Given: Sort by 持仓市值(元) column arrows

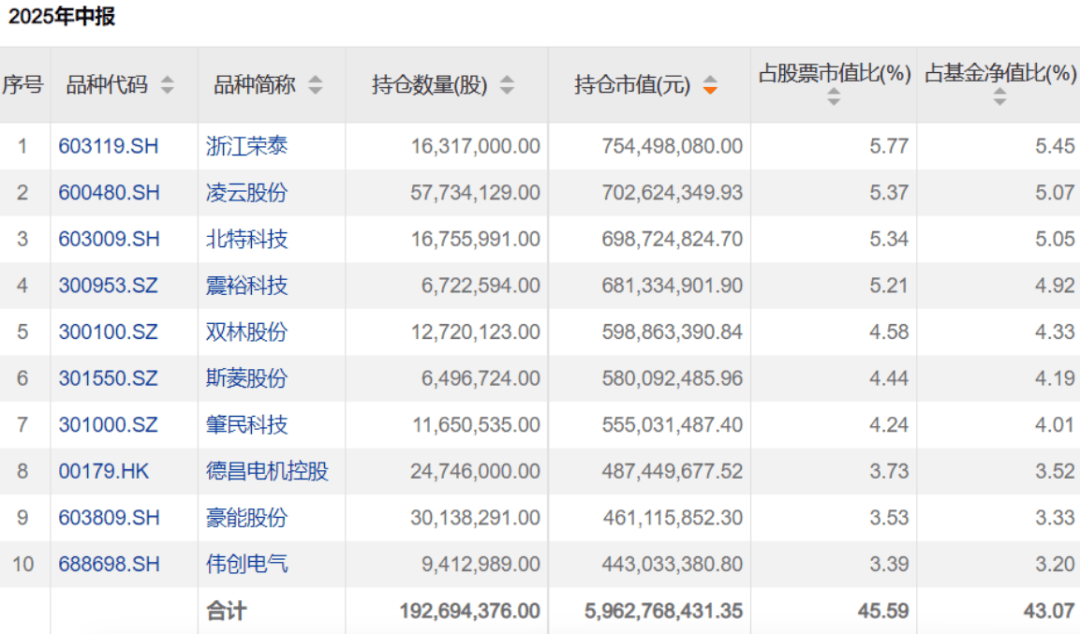Looking at the screenshot, I should 710,86.
